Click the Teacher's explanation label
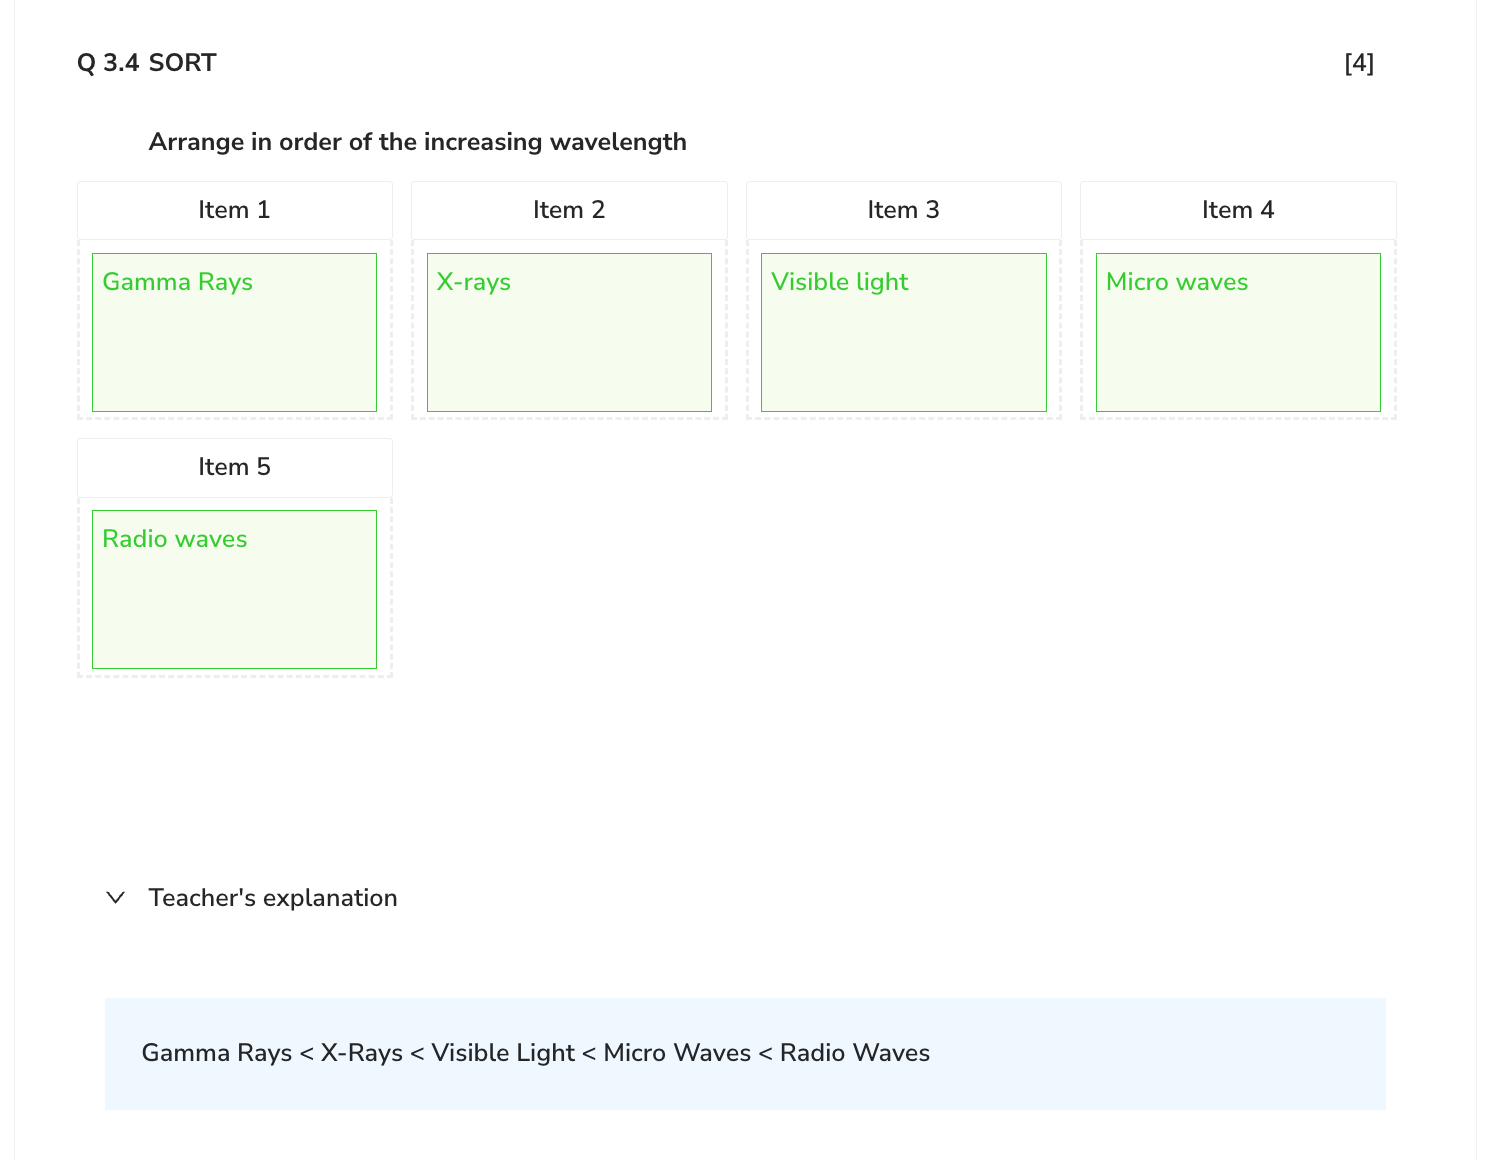 pyautogui.click(x=272, y=898)
